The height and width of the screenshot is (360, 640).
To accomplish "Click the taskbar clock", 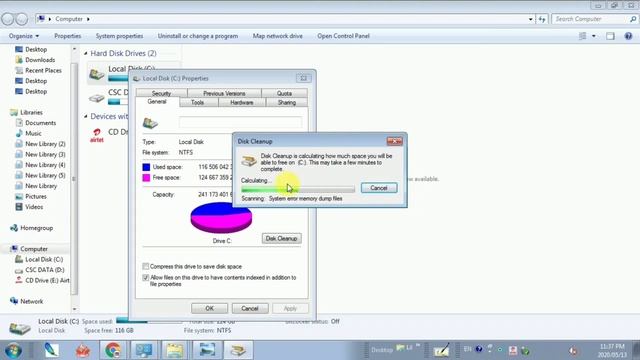I will click(612, 350).
